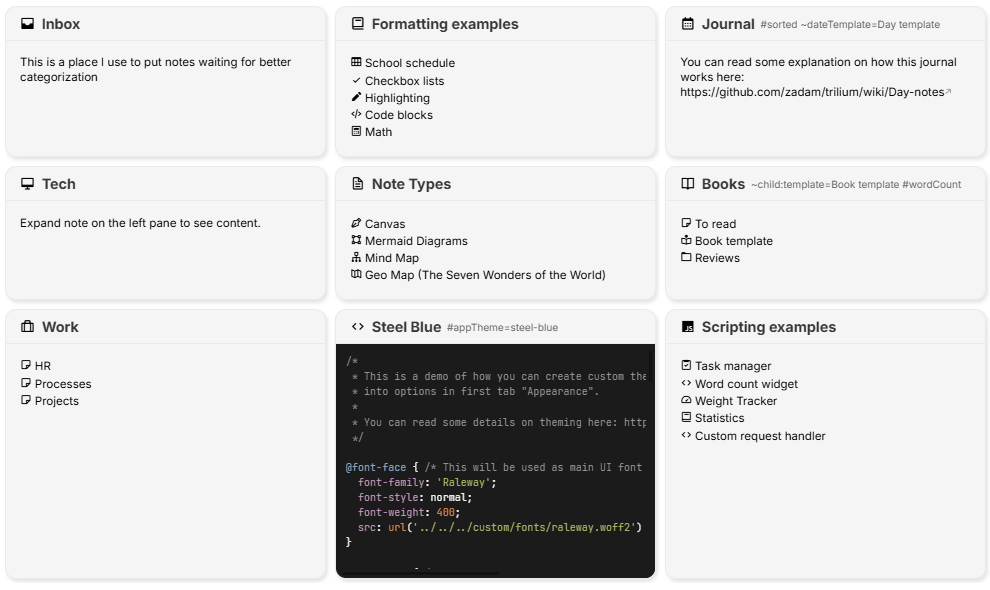Screen dimensions: 990x590
Task: Open the Mermaid Diagrams note
Action: [x=416, y=241]
